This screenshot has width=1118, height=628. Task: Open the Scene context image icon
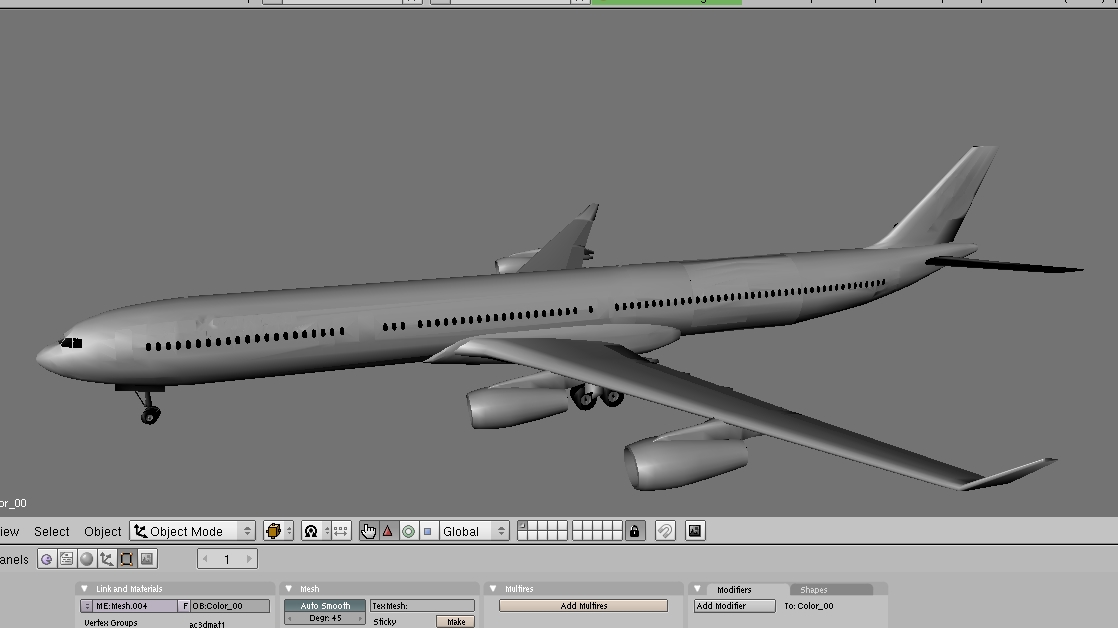147,559
